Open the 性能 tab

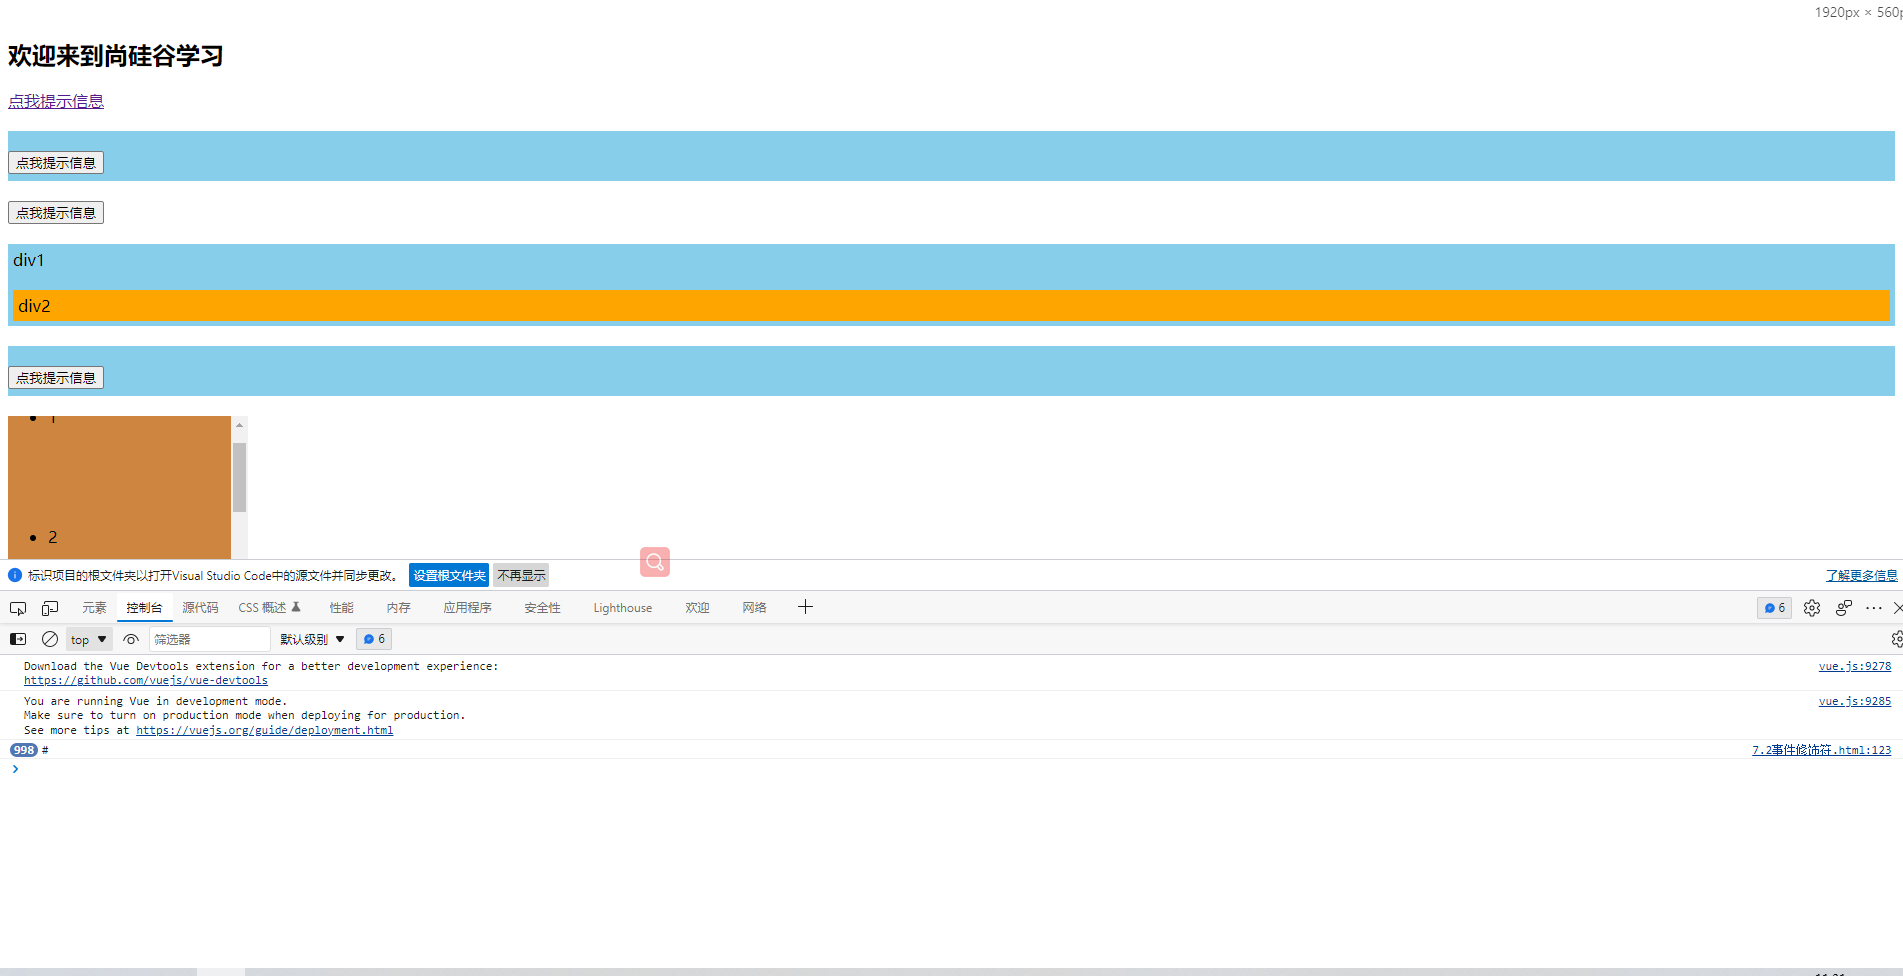click(342, 608)
